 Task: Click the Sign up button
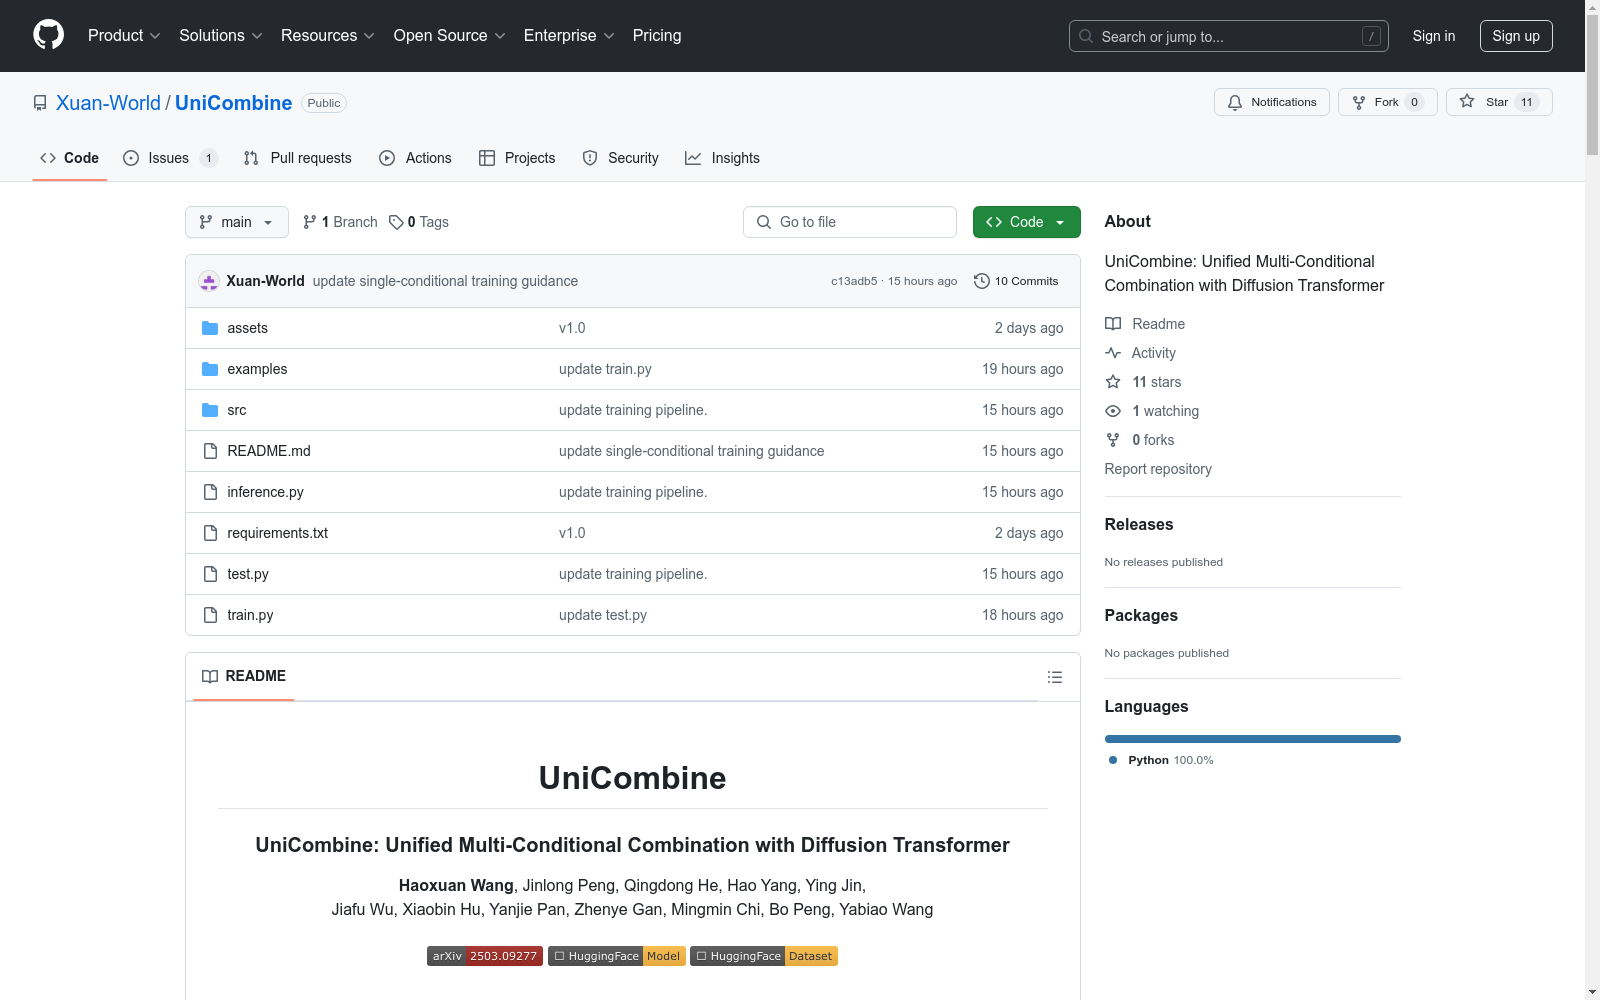click(x=1516, y=36)
